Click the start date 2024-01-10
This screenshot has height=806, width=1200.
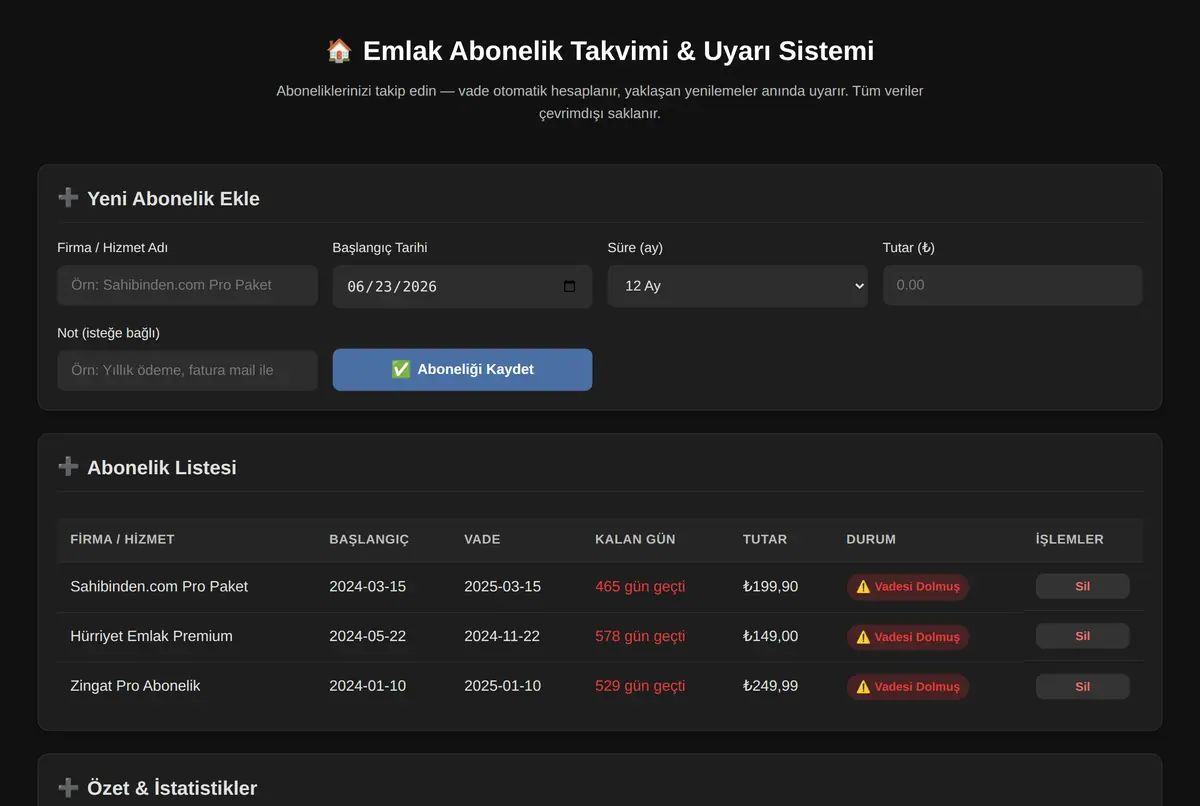[x=367, y=686]
